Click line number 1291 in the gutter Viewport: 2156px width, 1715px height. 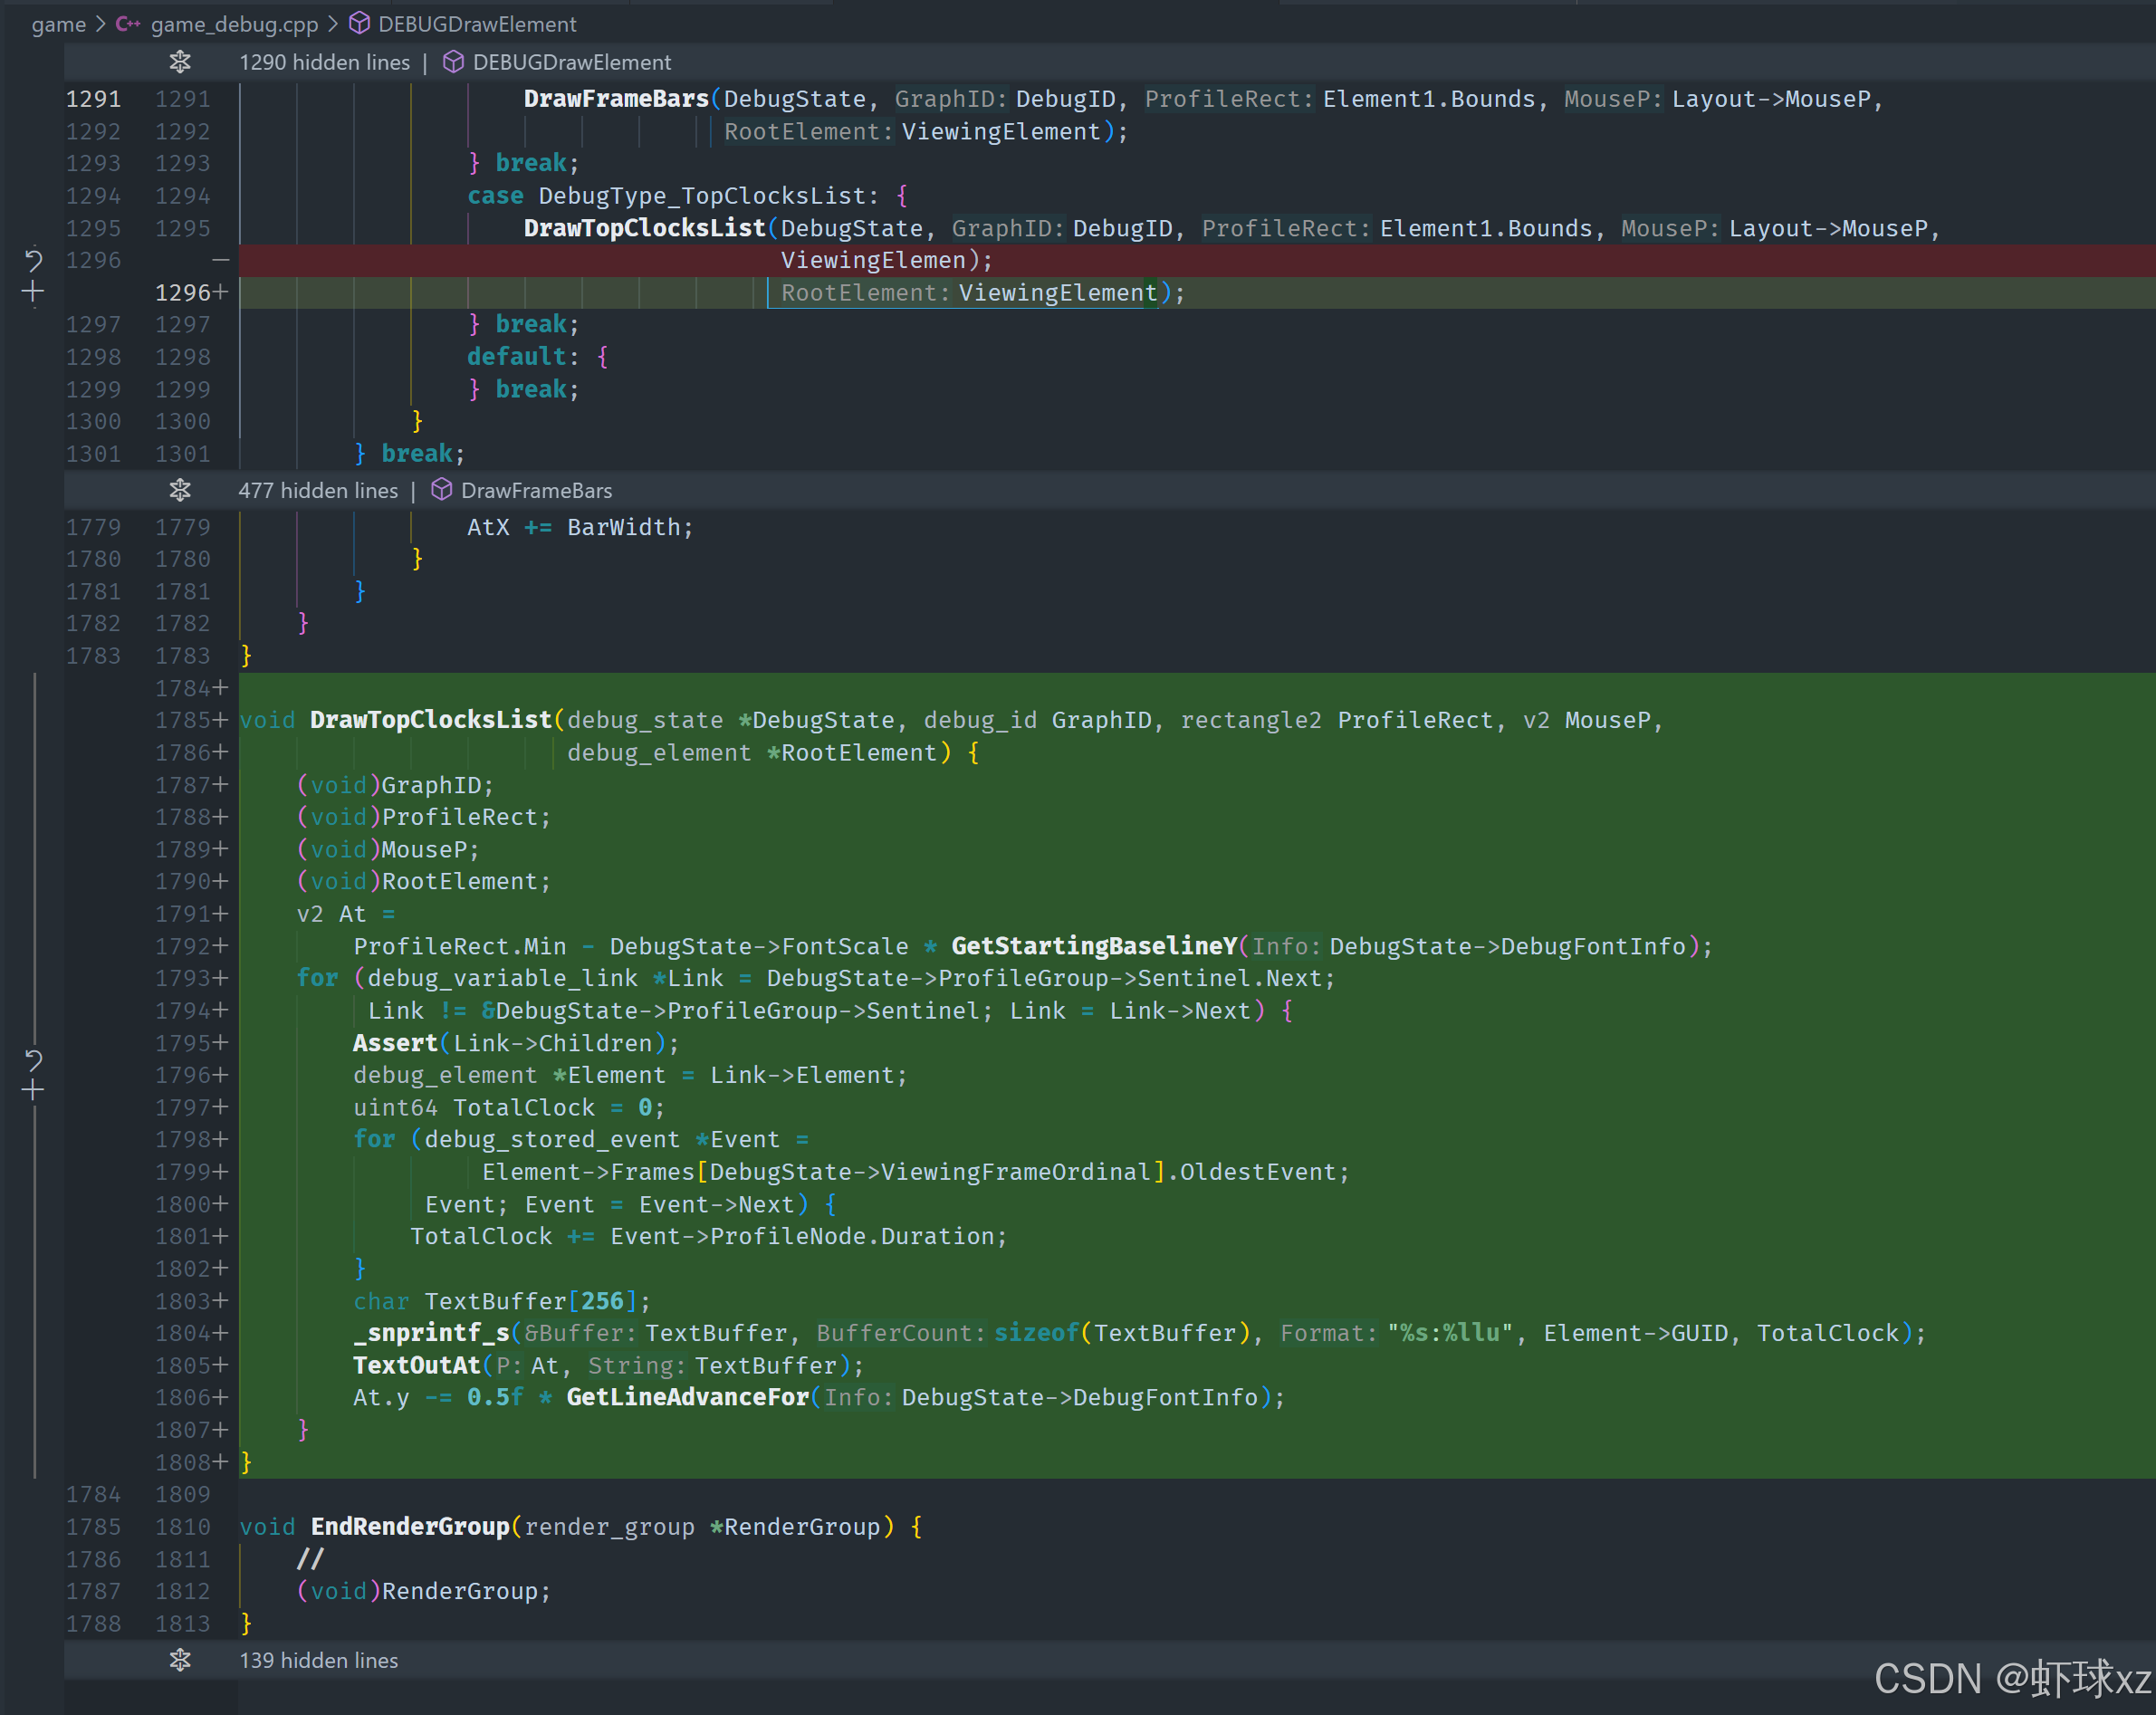(x=93, y=99)
